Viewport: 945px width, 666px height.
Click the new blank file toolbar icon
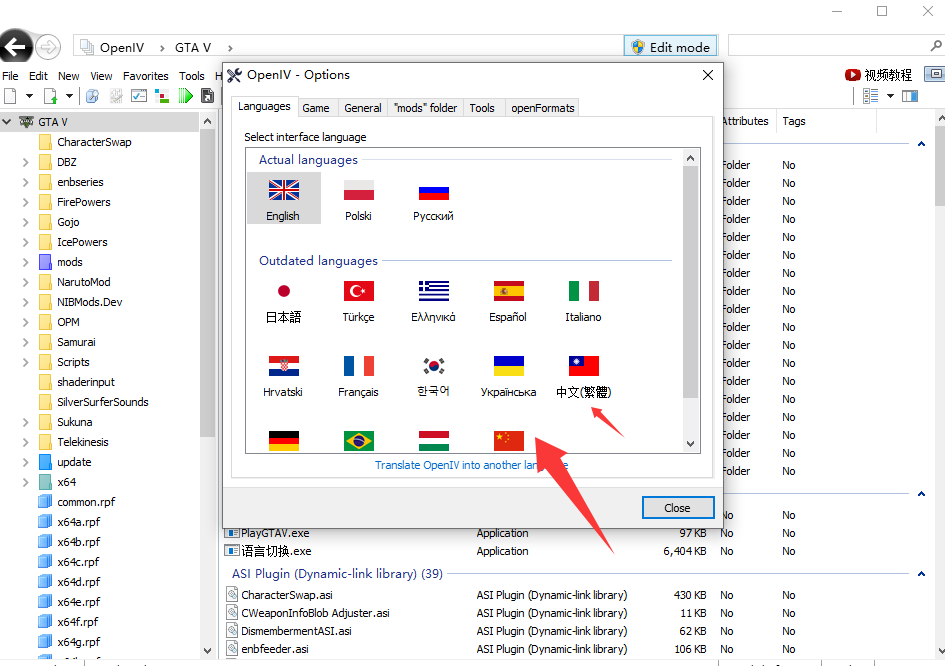coord(10,96)
